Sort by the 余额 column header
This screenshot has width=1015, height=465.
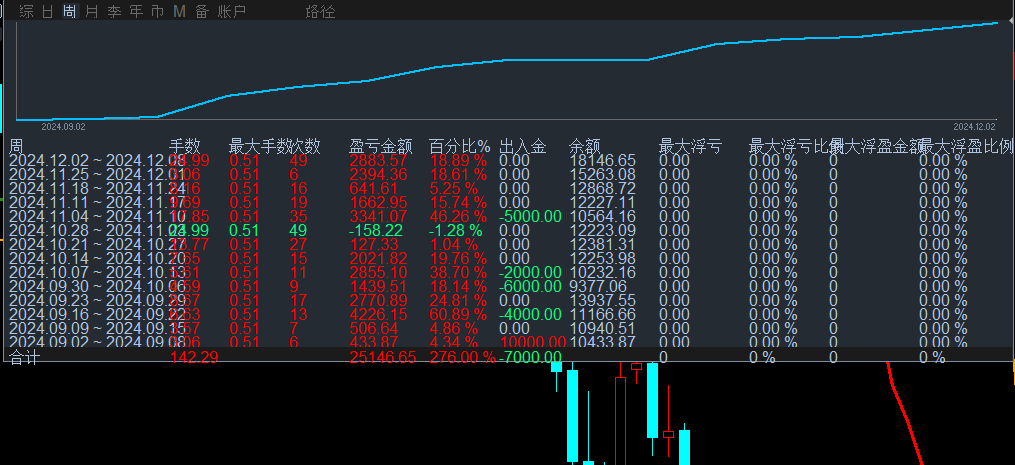(x=585, y=146)
